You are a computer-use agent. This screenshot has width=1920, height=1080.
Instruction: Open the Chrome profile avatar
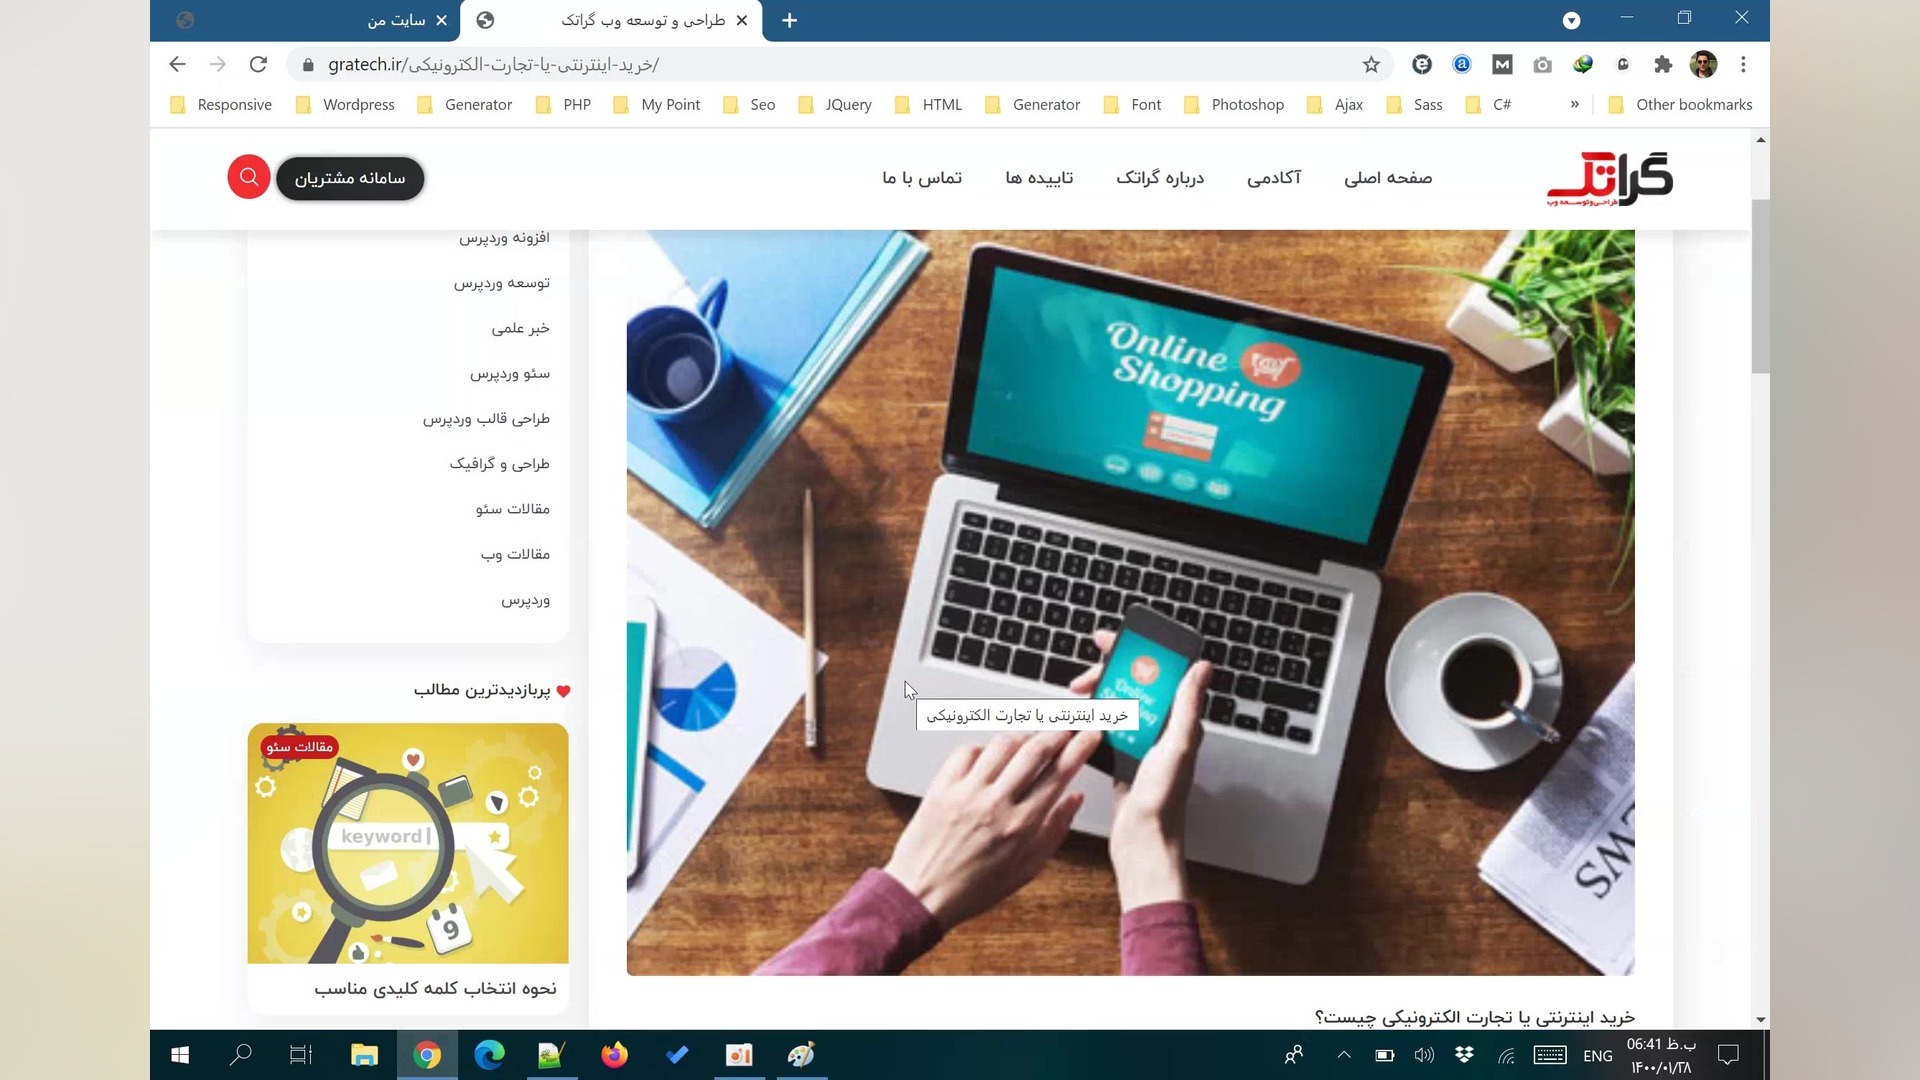pyautogui.click(x=1703, y=65)
